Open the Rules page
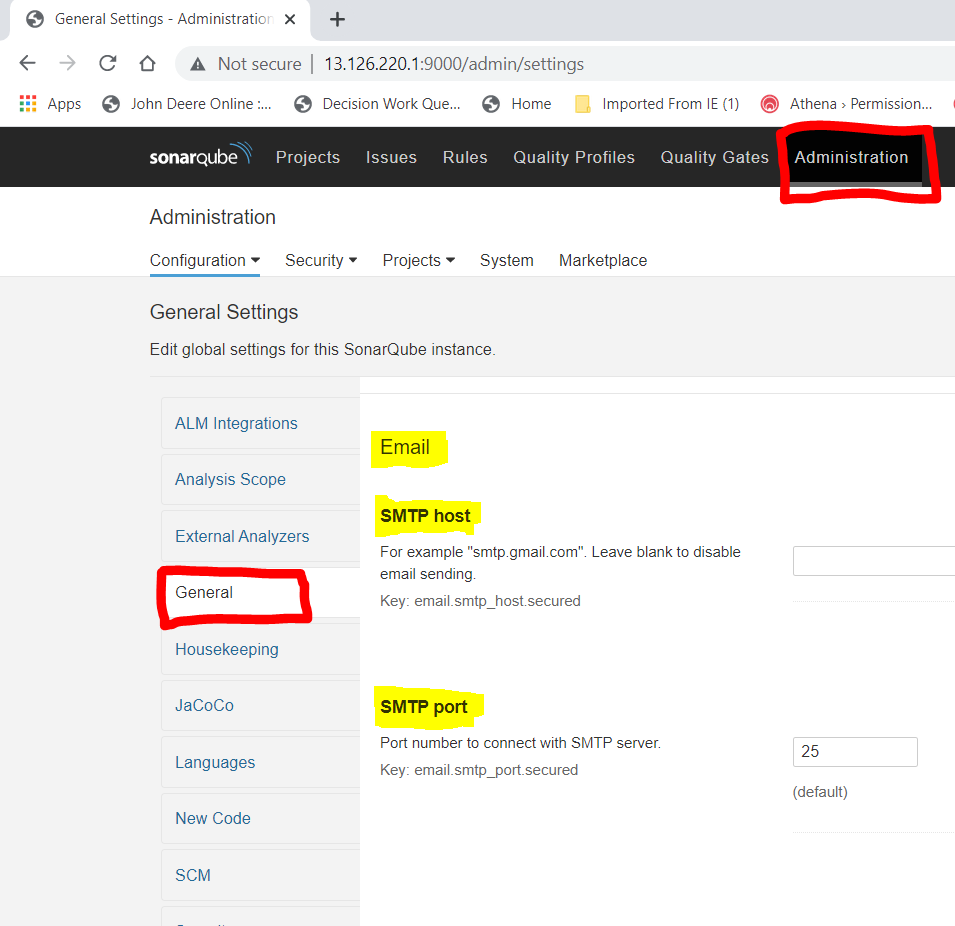The width and height of the screenshot is (955, 926). pos(465,157)
